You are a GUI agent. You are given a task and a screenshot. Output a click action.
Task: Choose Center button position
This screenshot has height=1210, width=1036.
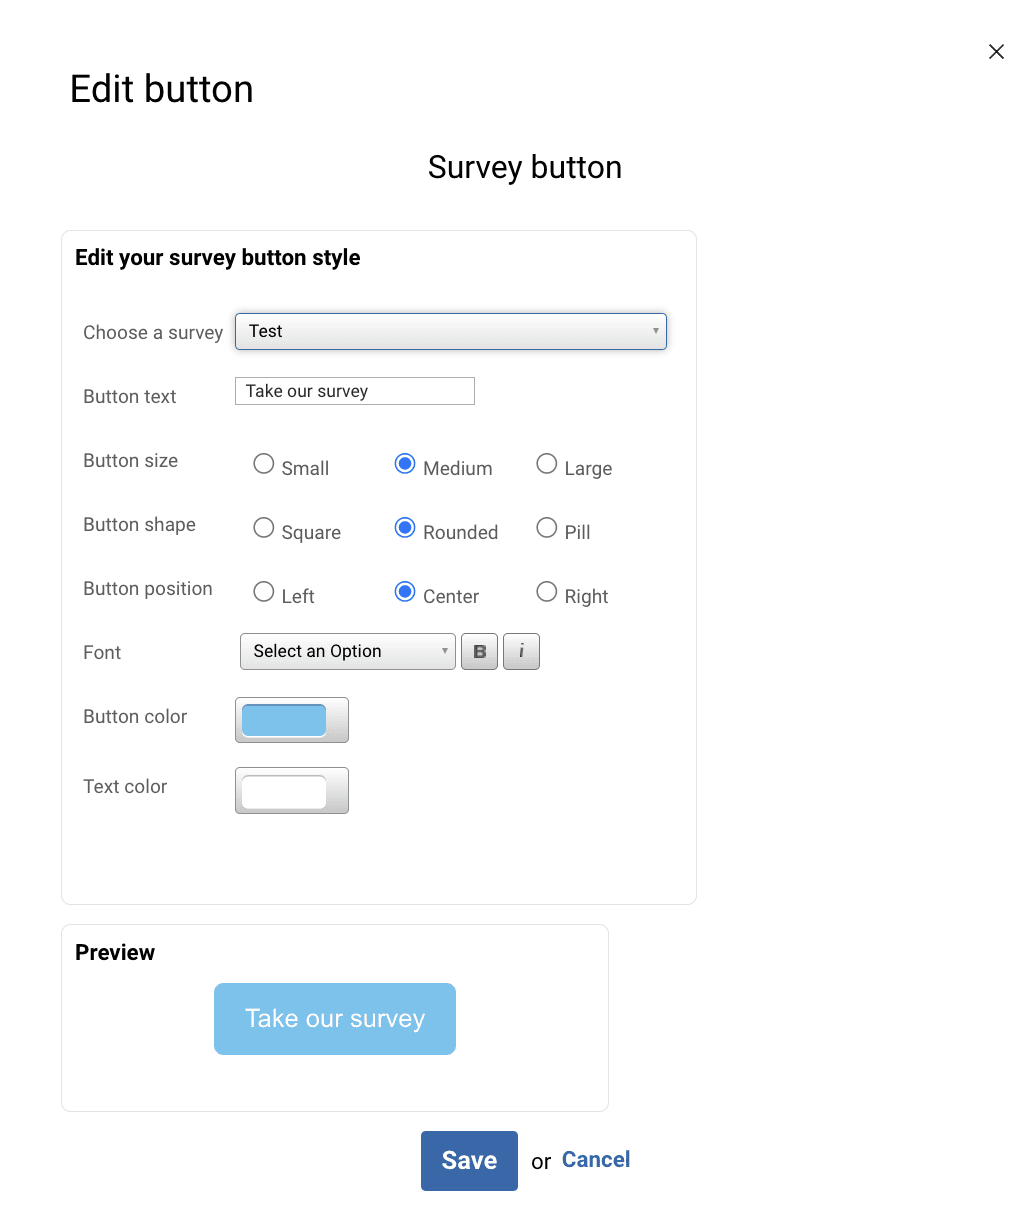405,592
